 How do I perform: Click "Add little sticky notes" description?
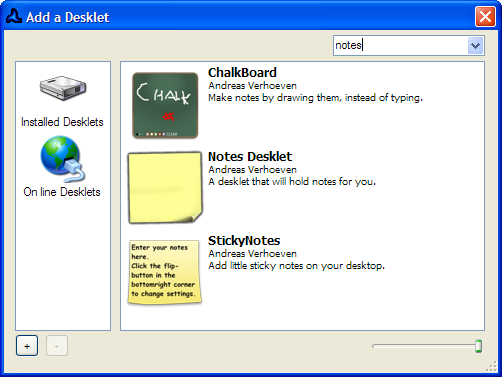(x=296, y=266)
